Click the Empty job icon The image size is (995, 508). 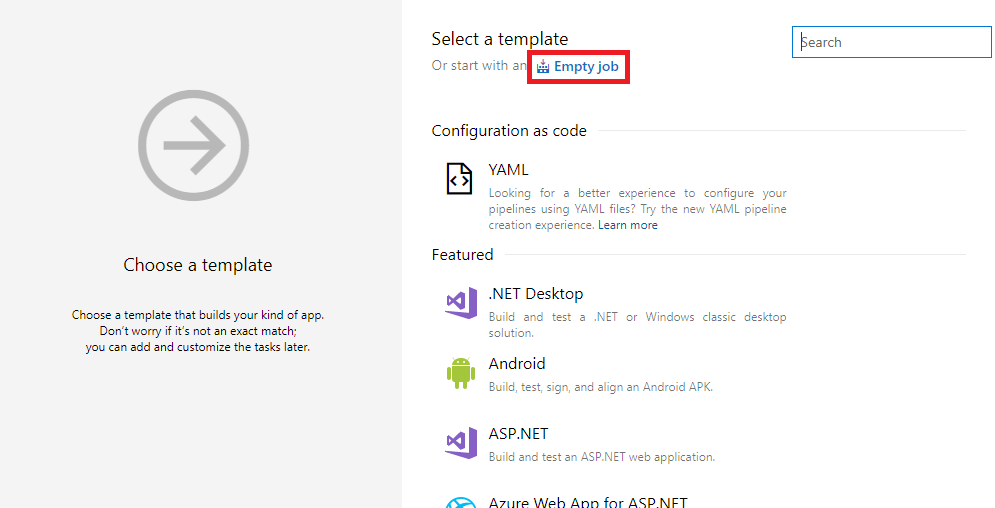(543, 67)
